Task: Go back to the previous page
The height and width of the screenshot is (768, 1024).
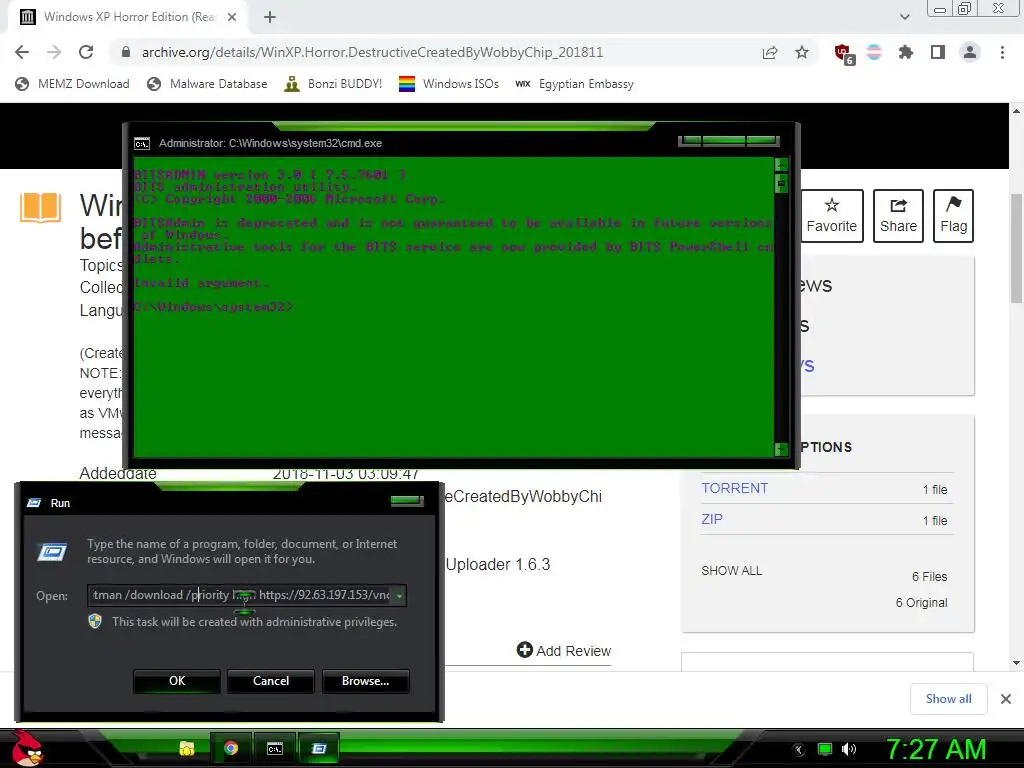Action: click(x=22, y=52)
